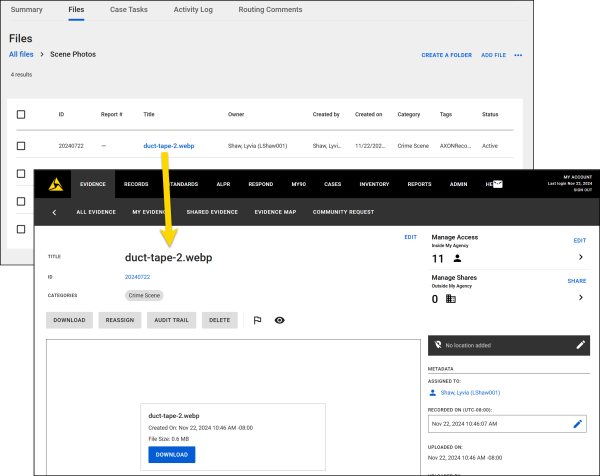
Task: Click the Axon yellow triangle logo
Action: pyautogui.click(x=51, y=184)
